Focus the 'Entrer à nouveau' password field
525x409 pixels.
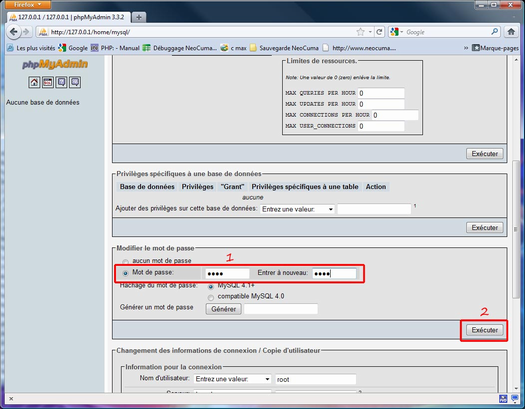[x=334, y=273]
